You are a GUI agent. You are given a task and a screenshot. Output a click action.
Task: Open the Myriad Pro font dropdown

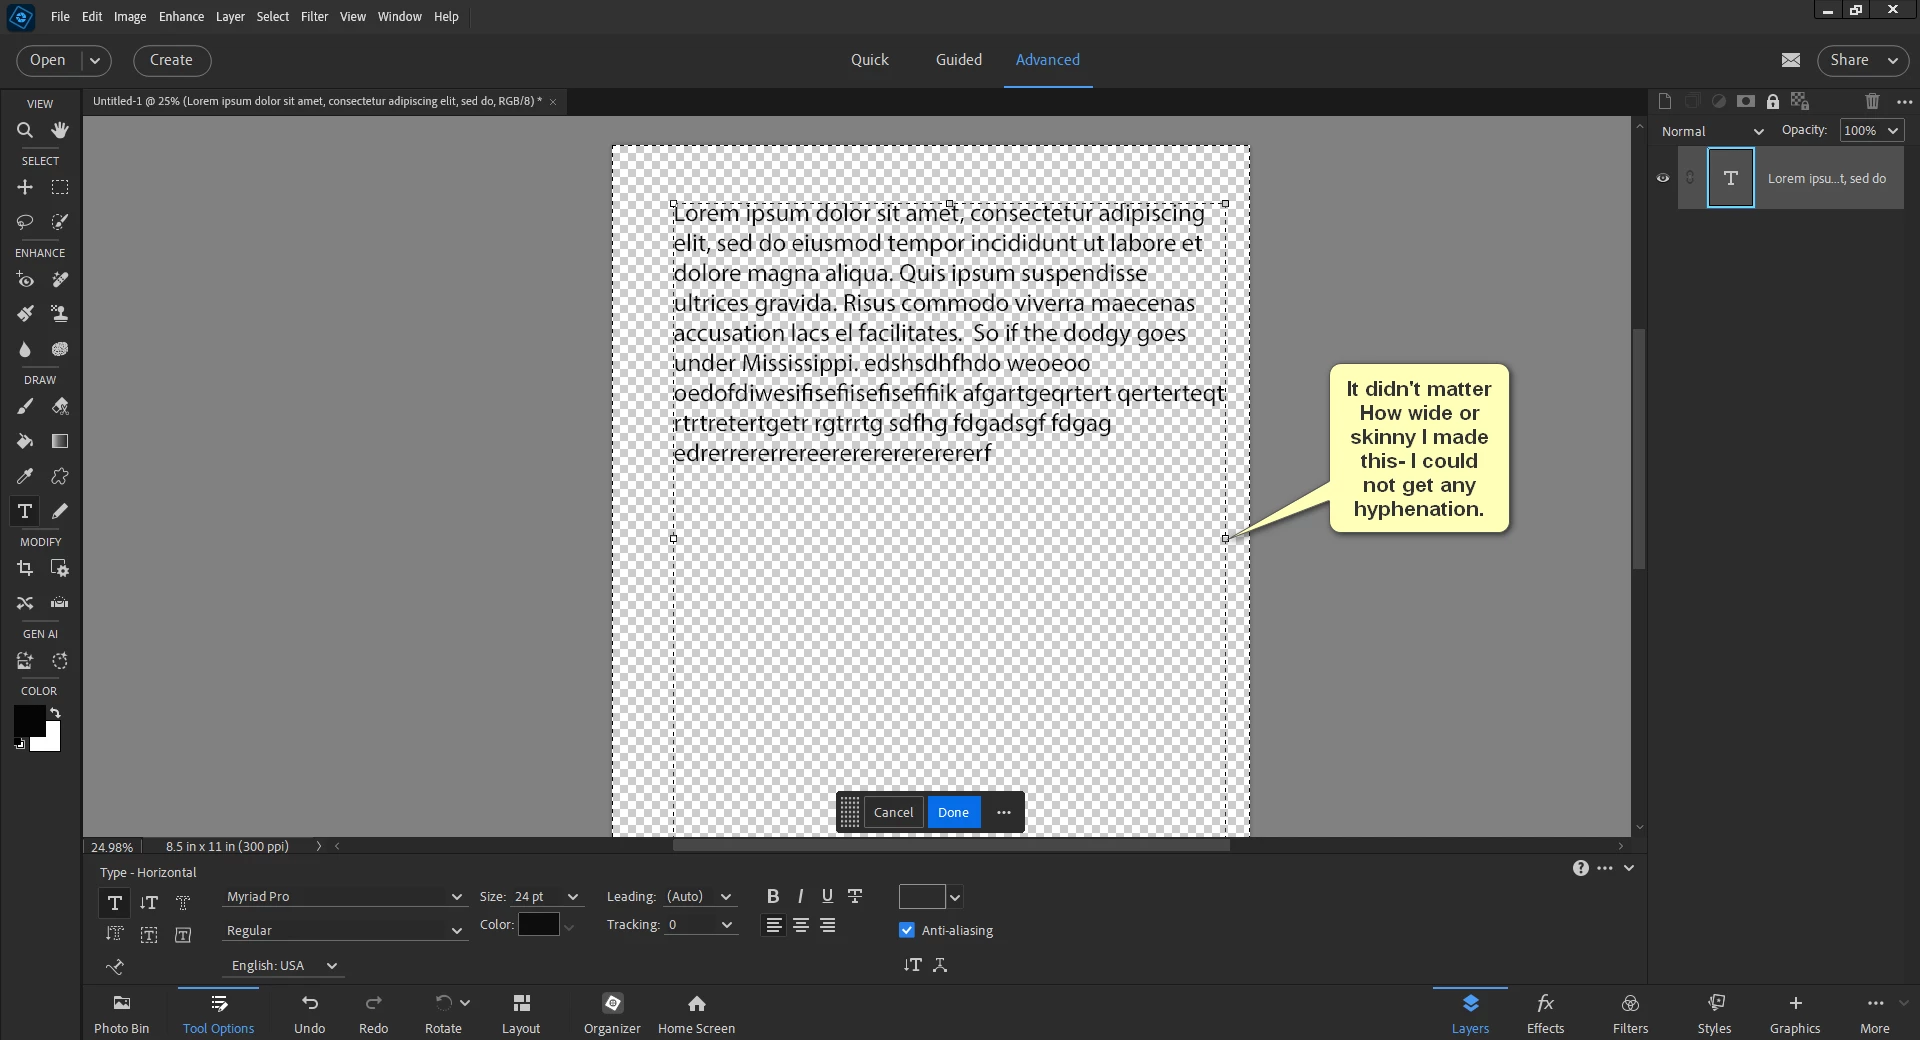(x=344, y=896)
